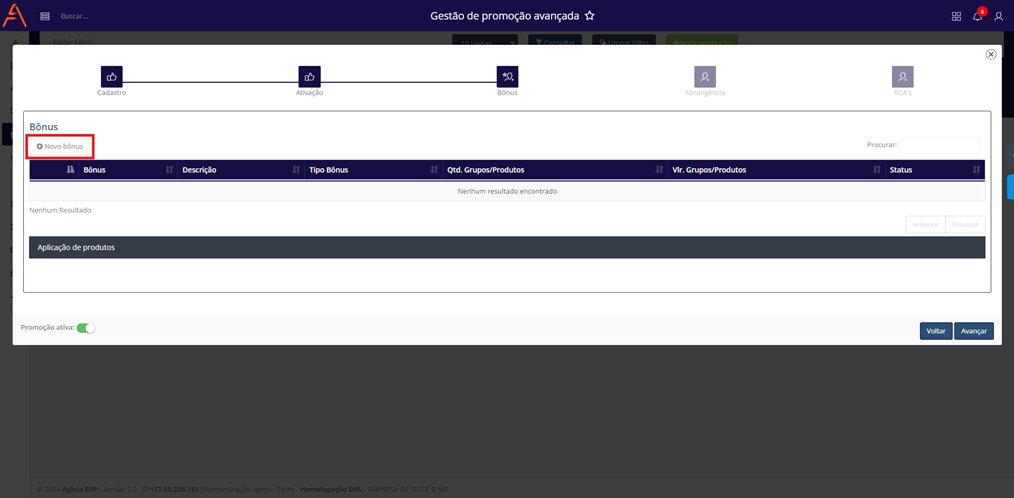Click the Cadastro step icon
This screenshot has width=1014, height=498.
111,76
